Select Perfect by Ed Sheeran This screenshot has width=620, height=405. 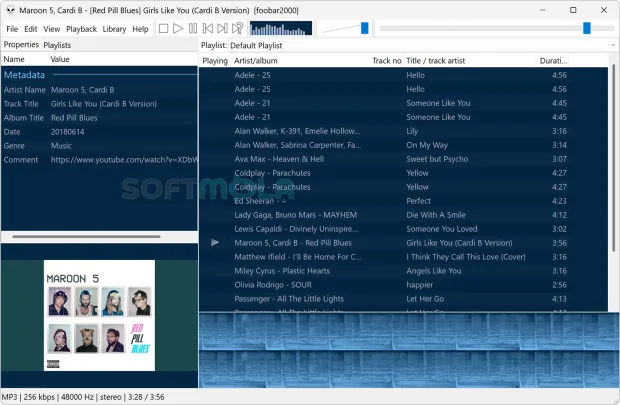[x=403, y=201]
